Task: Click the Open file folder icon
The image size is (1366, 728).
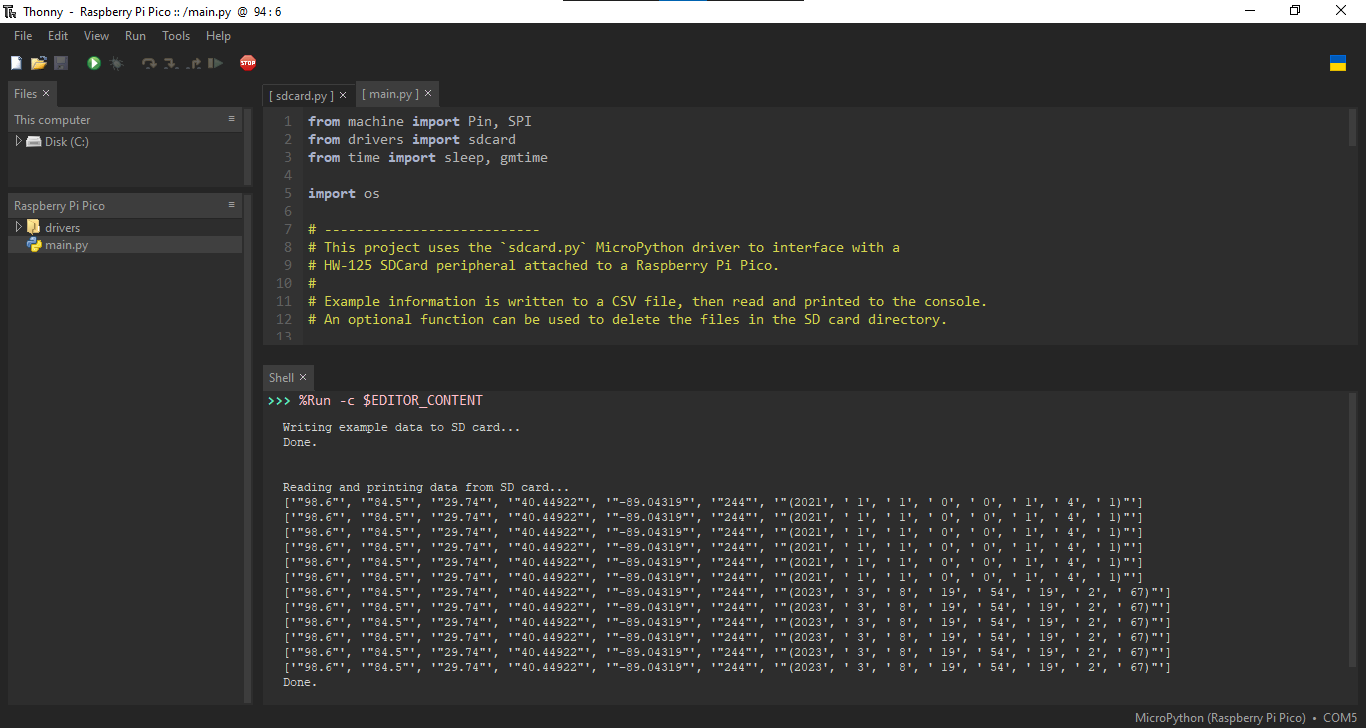Action: (38, 63)
